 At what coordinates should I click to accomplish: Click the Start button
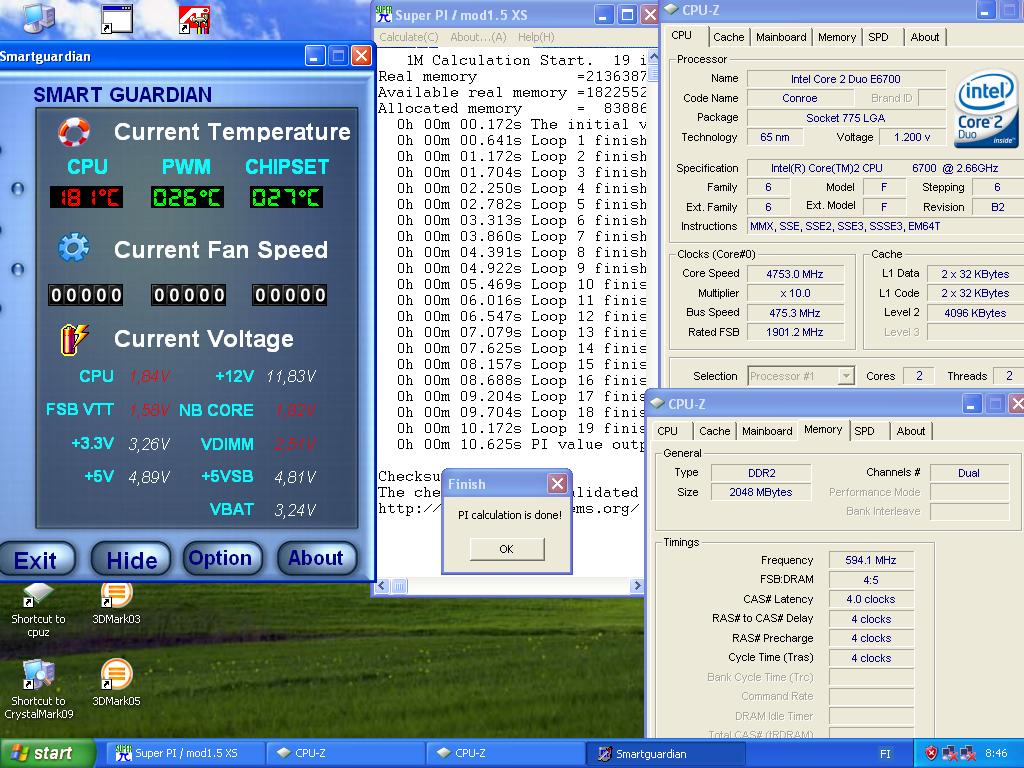point(47,753)
